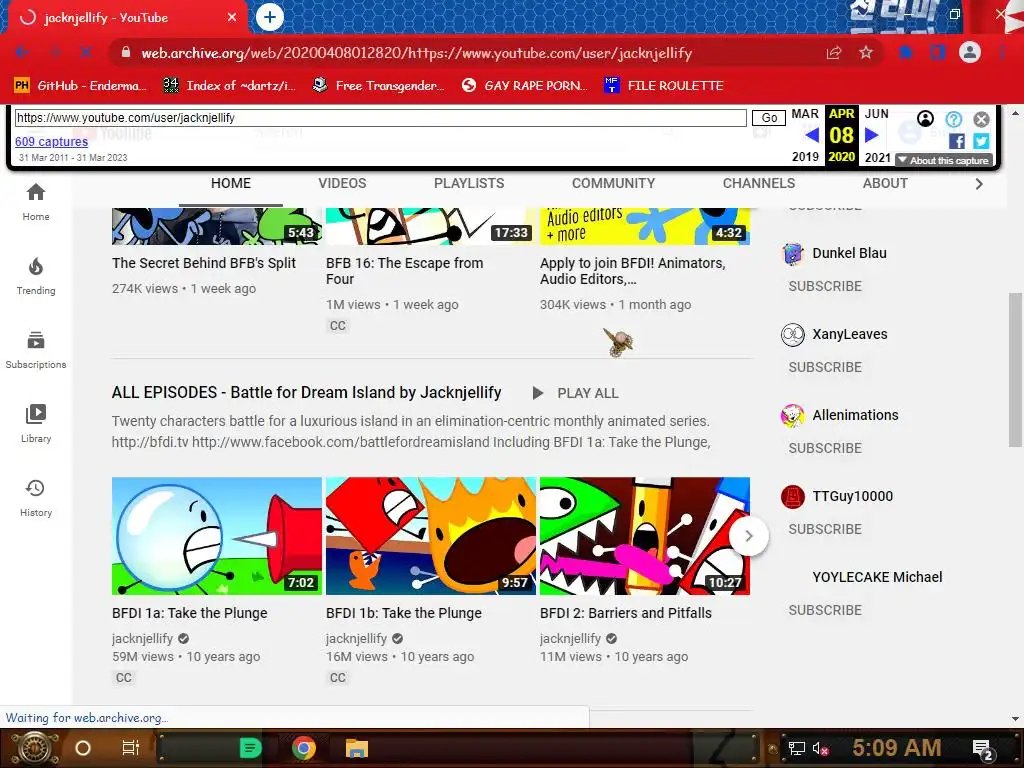Open the extensions puzzle icon

905,52
